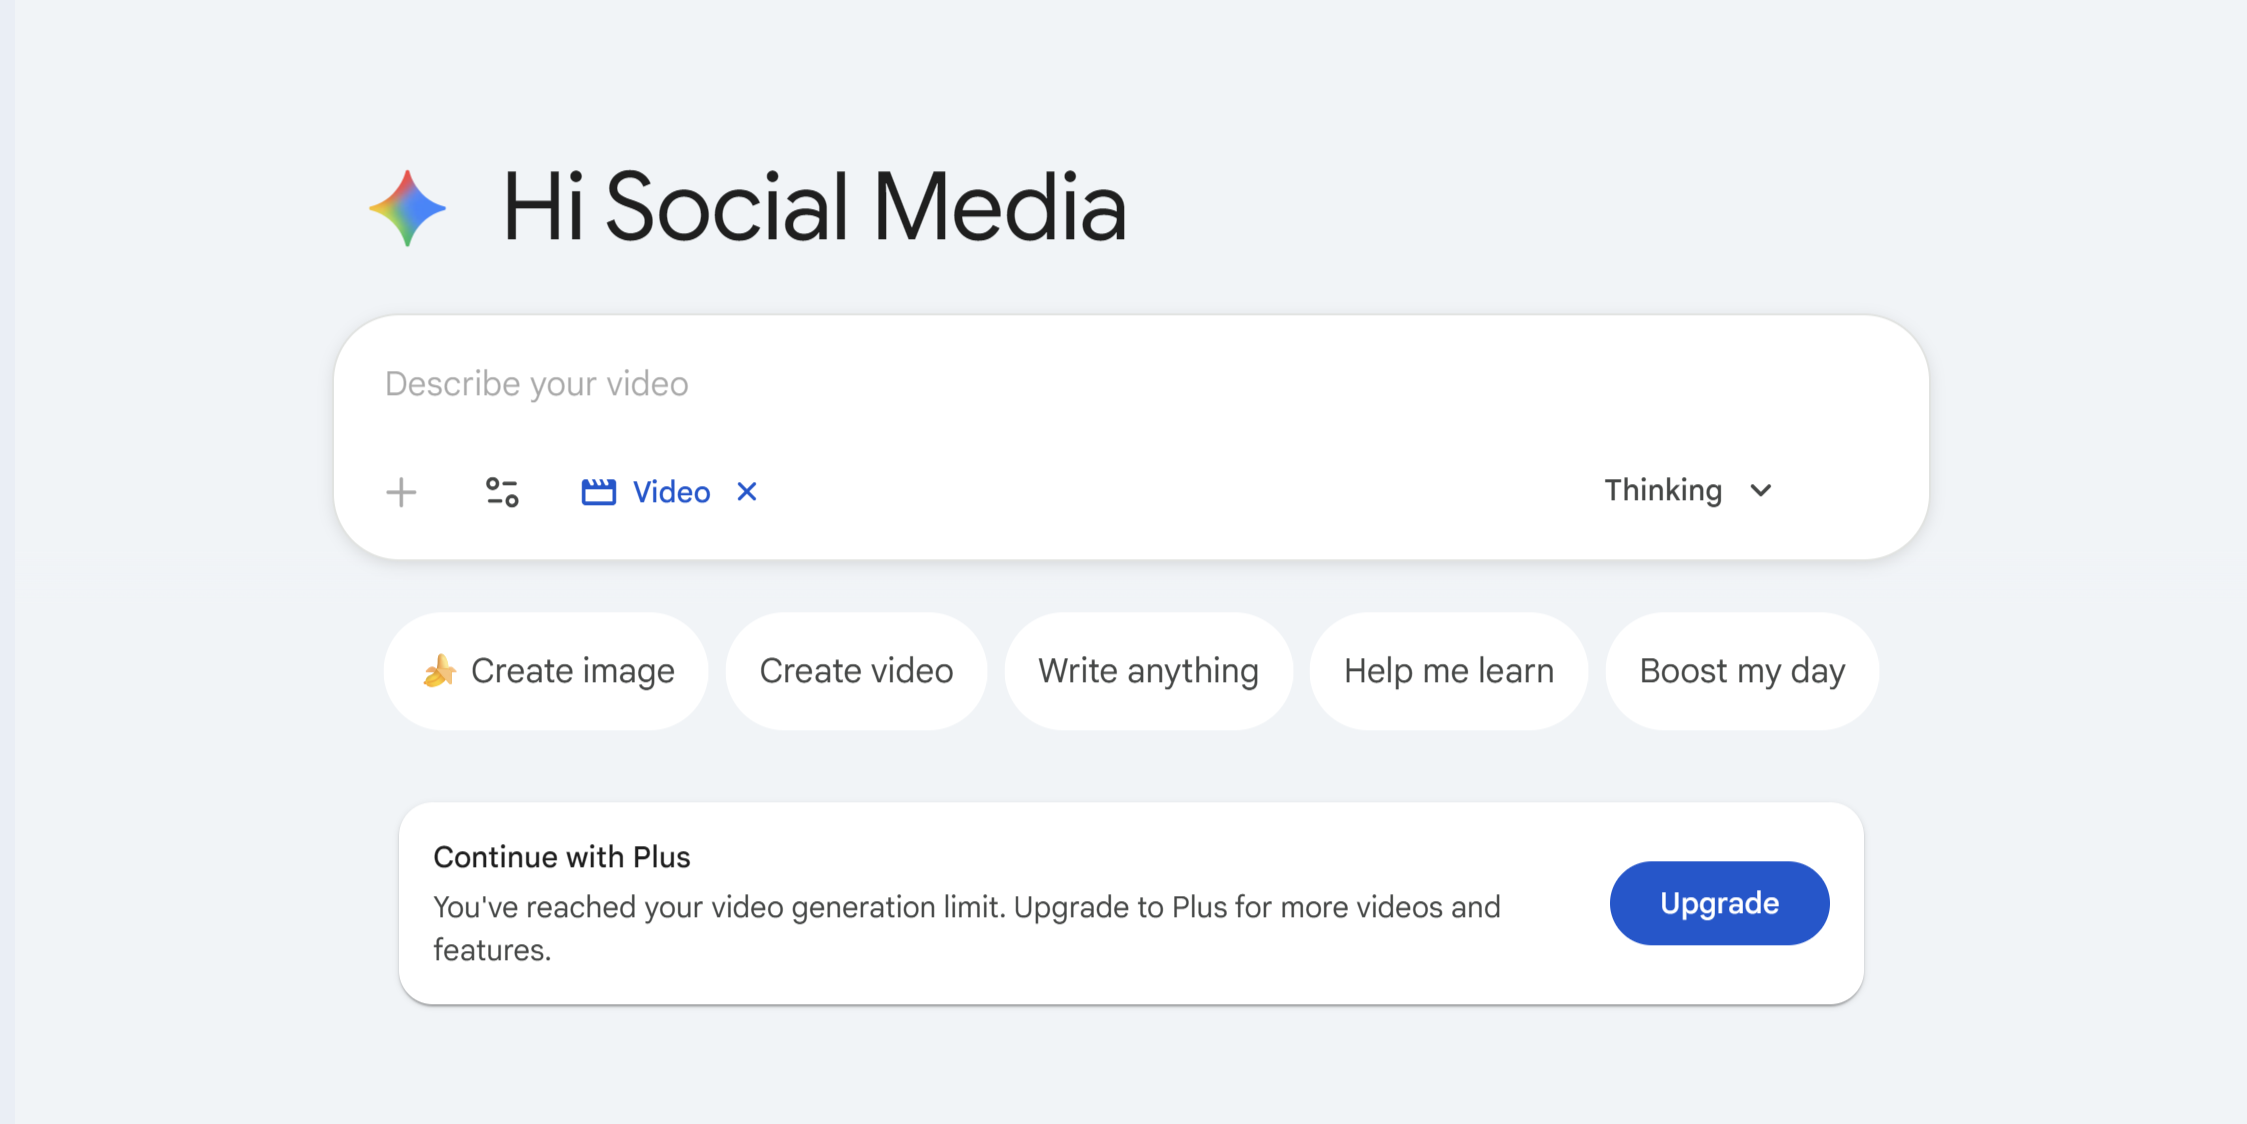Viewport: 2247px width, 1124px height.
Task: Tap the Boost my day chip
Action: (x=1742, y=670)
